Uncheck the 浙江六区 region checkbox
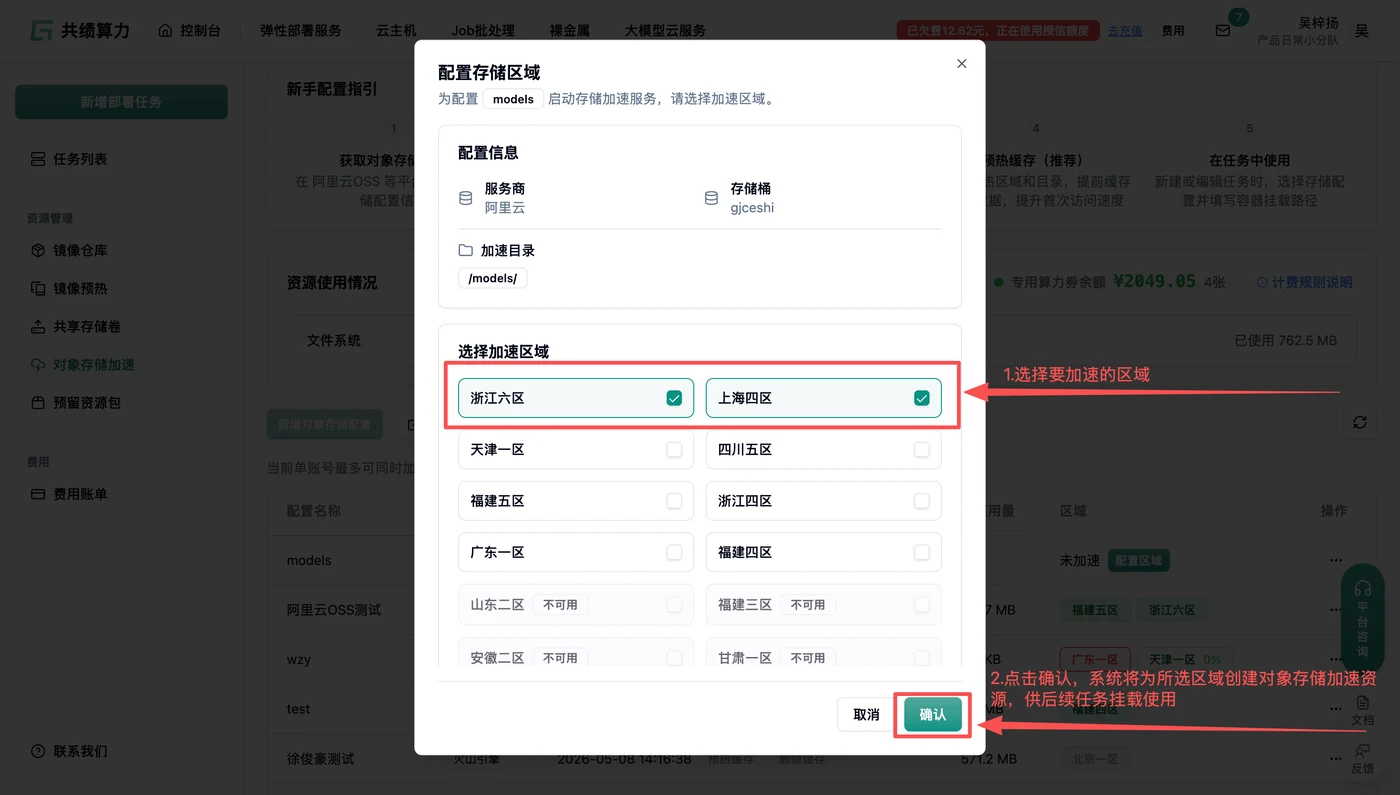 pyautogui.click(x=674, y=398)
